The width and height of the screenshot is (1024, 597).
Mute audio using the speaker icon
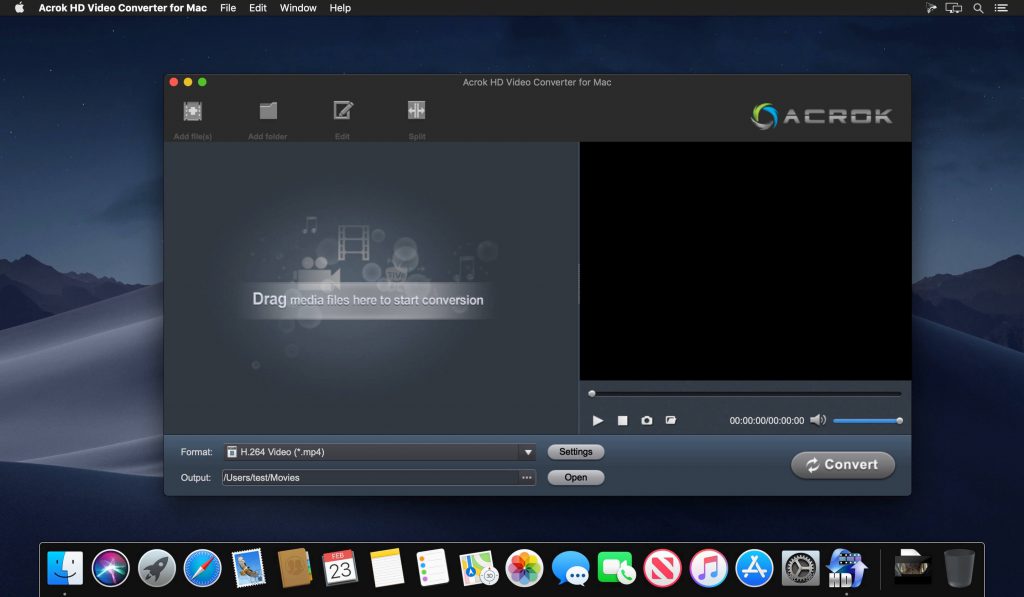click(818, 420)
